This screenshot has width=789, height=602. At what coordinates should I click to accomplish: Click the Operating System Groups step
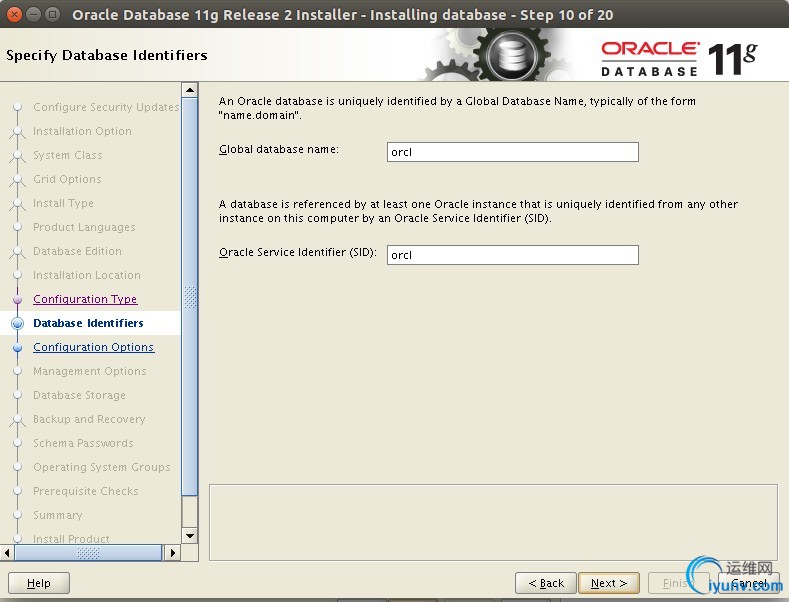pyautogui.click(x=102, y=467)
